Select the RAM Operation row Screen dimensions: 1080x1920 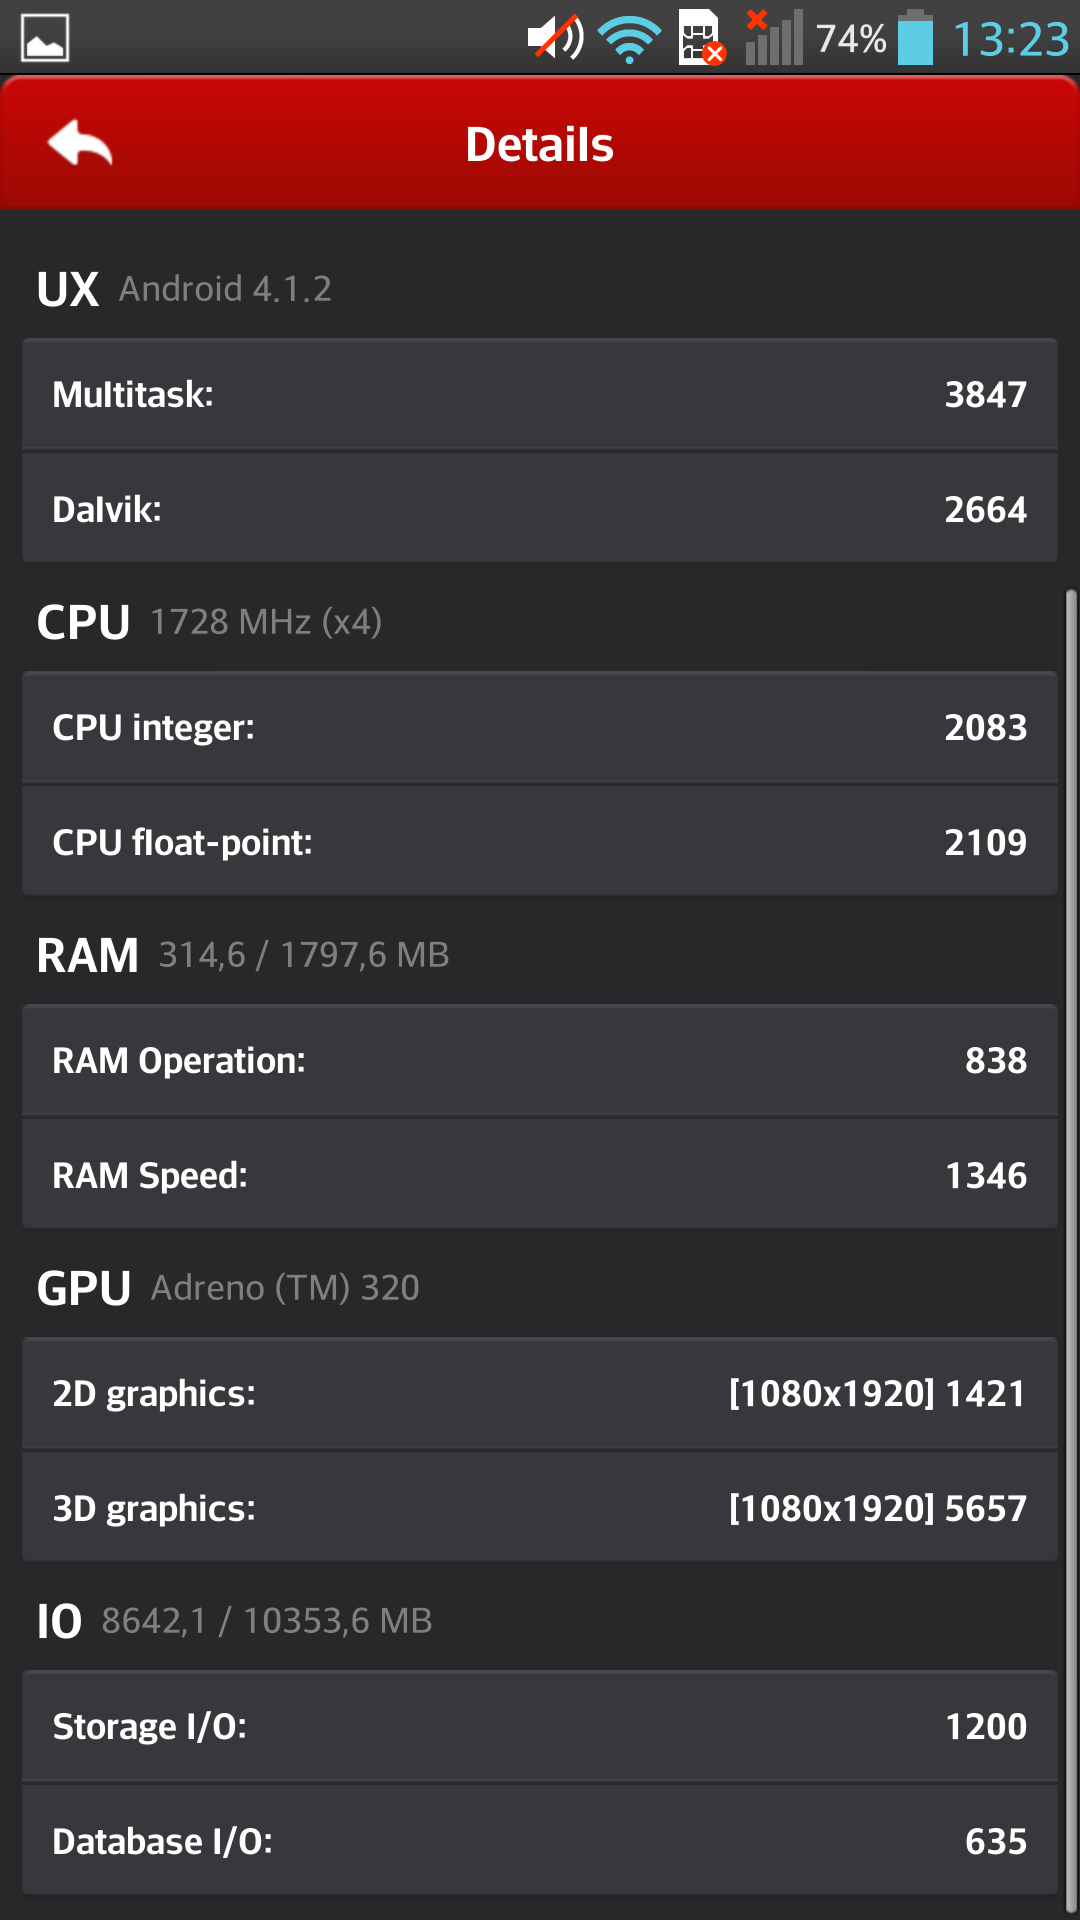pyautogui.click(x=540, y=1060)
